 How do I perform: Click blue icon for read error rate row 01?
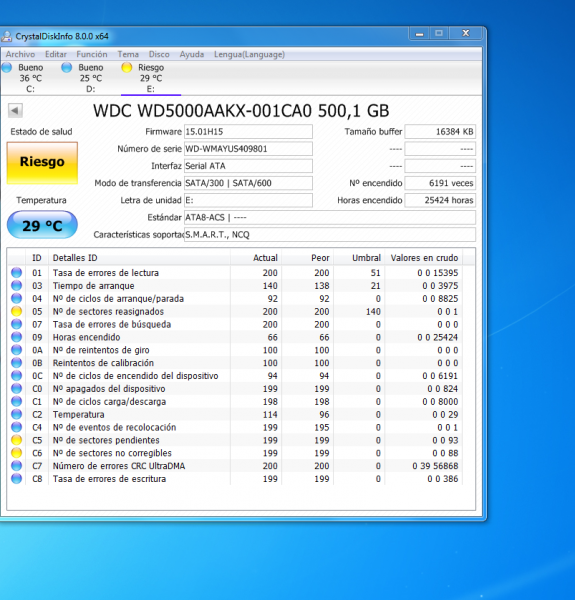pos(16,273)
